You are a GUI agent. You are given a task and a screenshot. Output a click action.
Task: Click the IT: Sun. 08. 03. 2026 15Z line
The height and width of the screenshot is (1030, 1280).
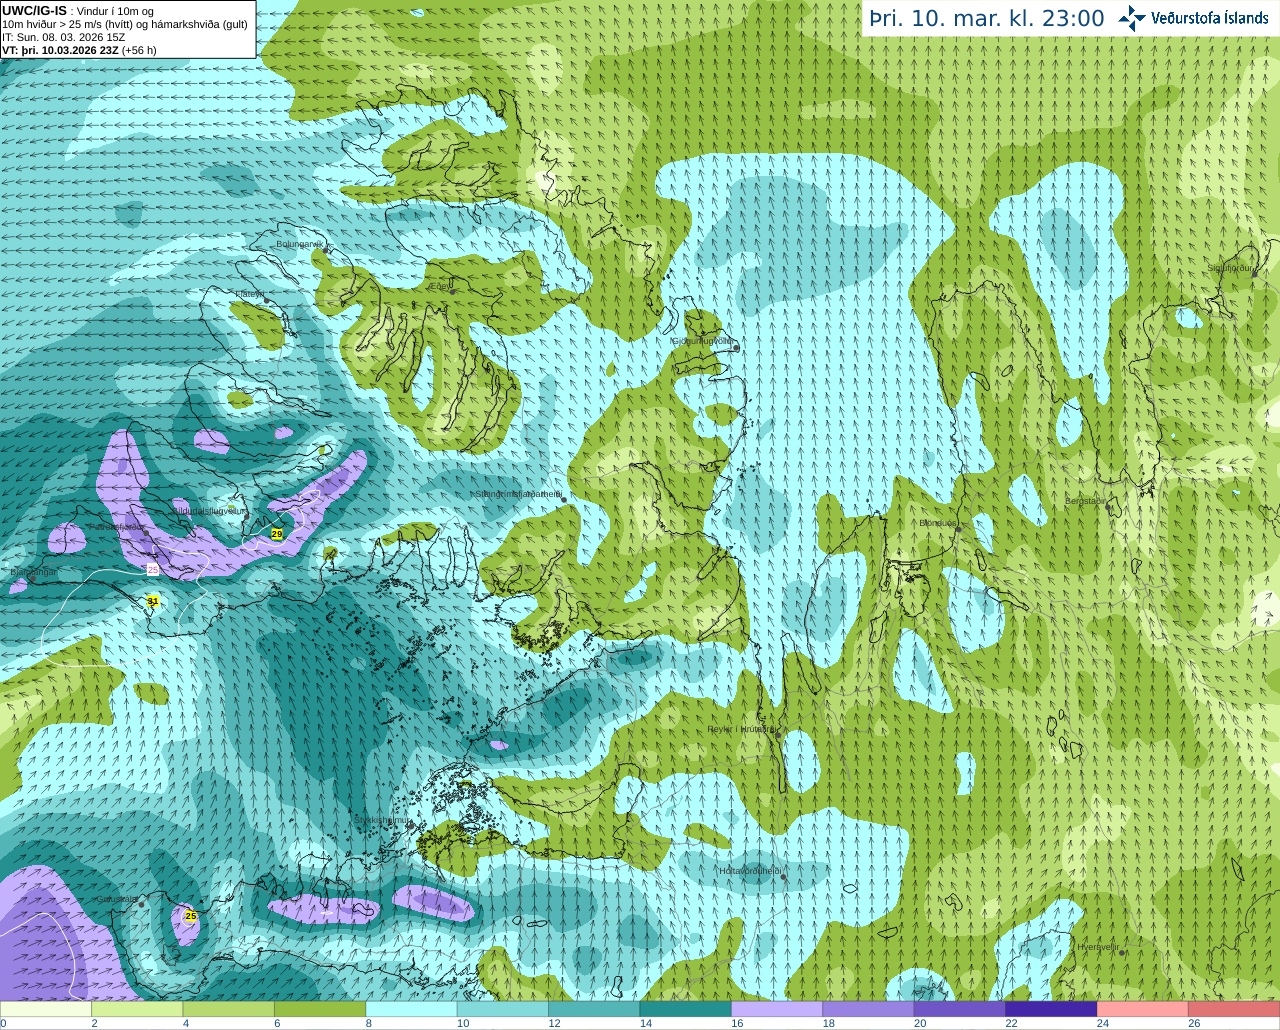(x=63, y=37)
